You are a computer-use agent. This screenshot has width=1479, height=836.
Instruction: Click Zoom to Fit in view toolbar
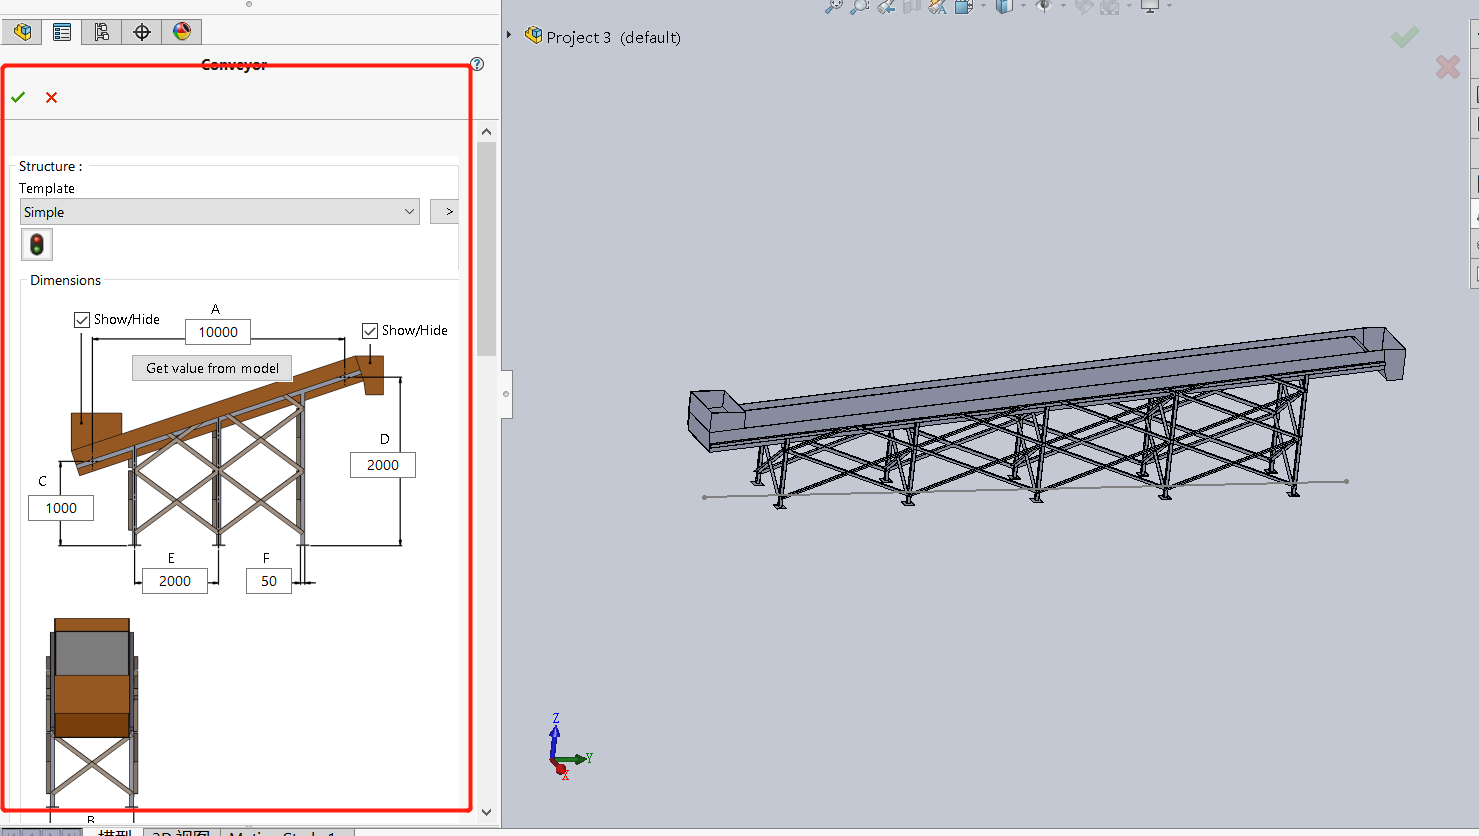click(x=833, y=6)
